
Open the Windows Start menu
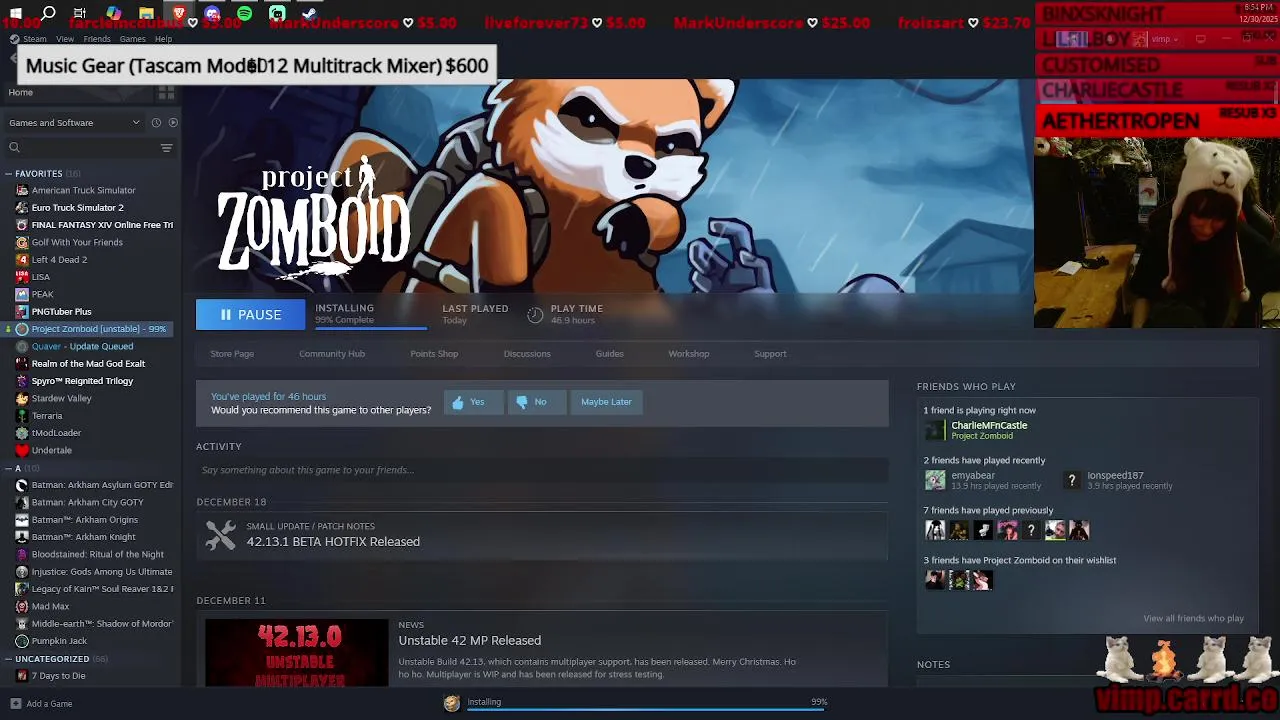[x=15, y=13]
